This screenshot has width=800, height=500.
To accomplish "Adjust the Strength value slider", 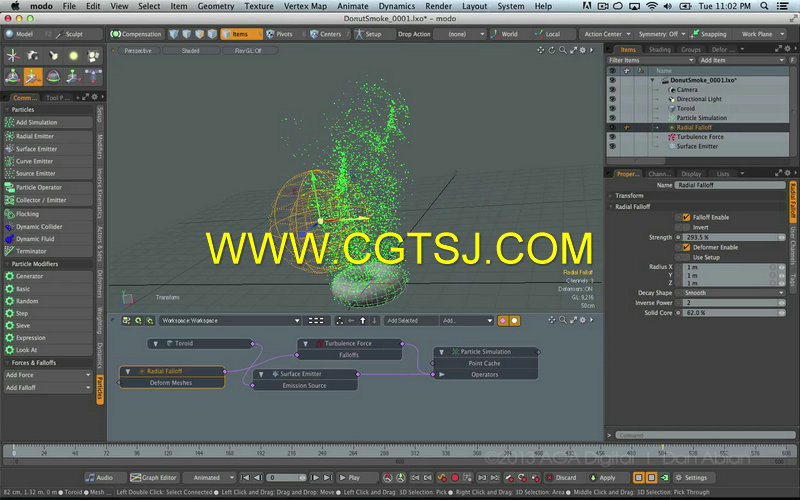I will click(734, 237).
